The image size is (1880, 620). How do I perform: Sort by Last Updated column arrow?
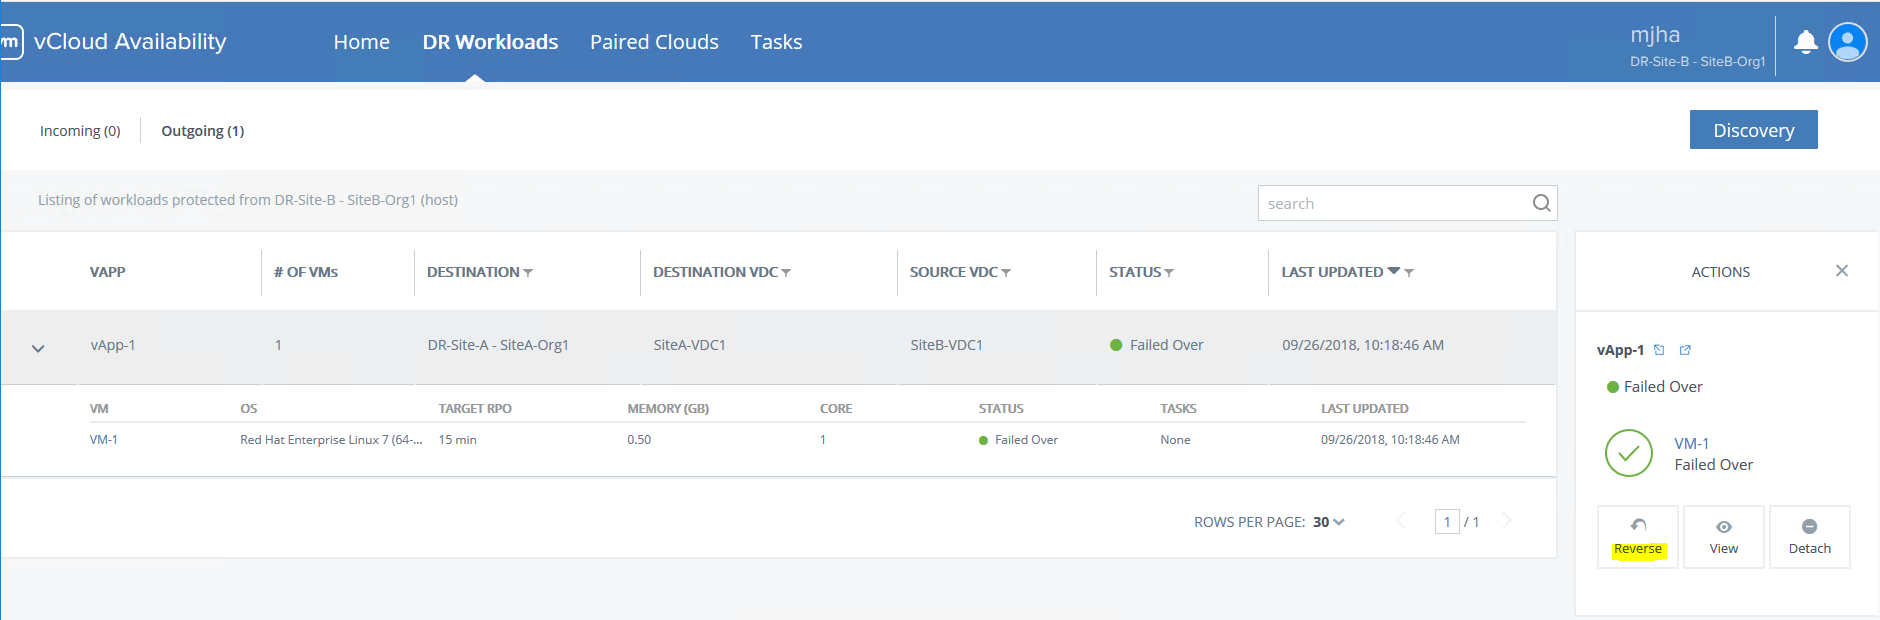[x=1394, y=271]
